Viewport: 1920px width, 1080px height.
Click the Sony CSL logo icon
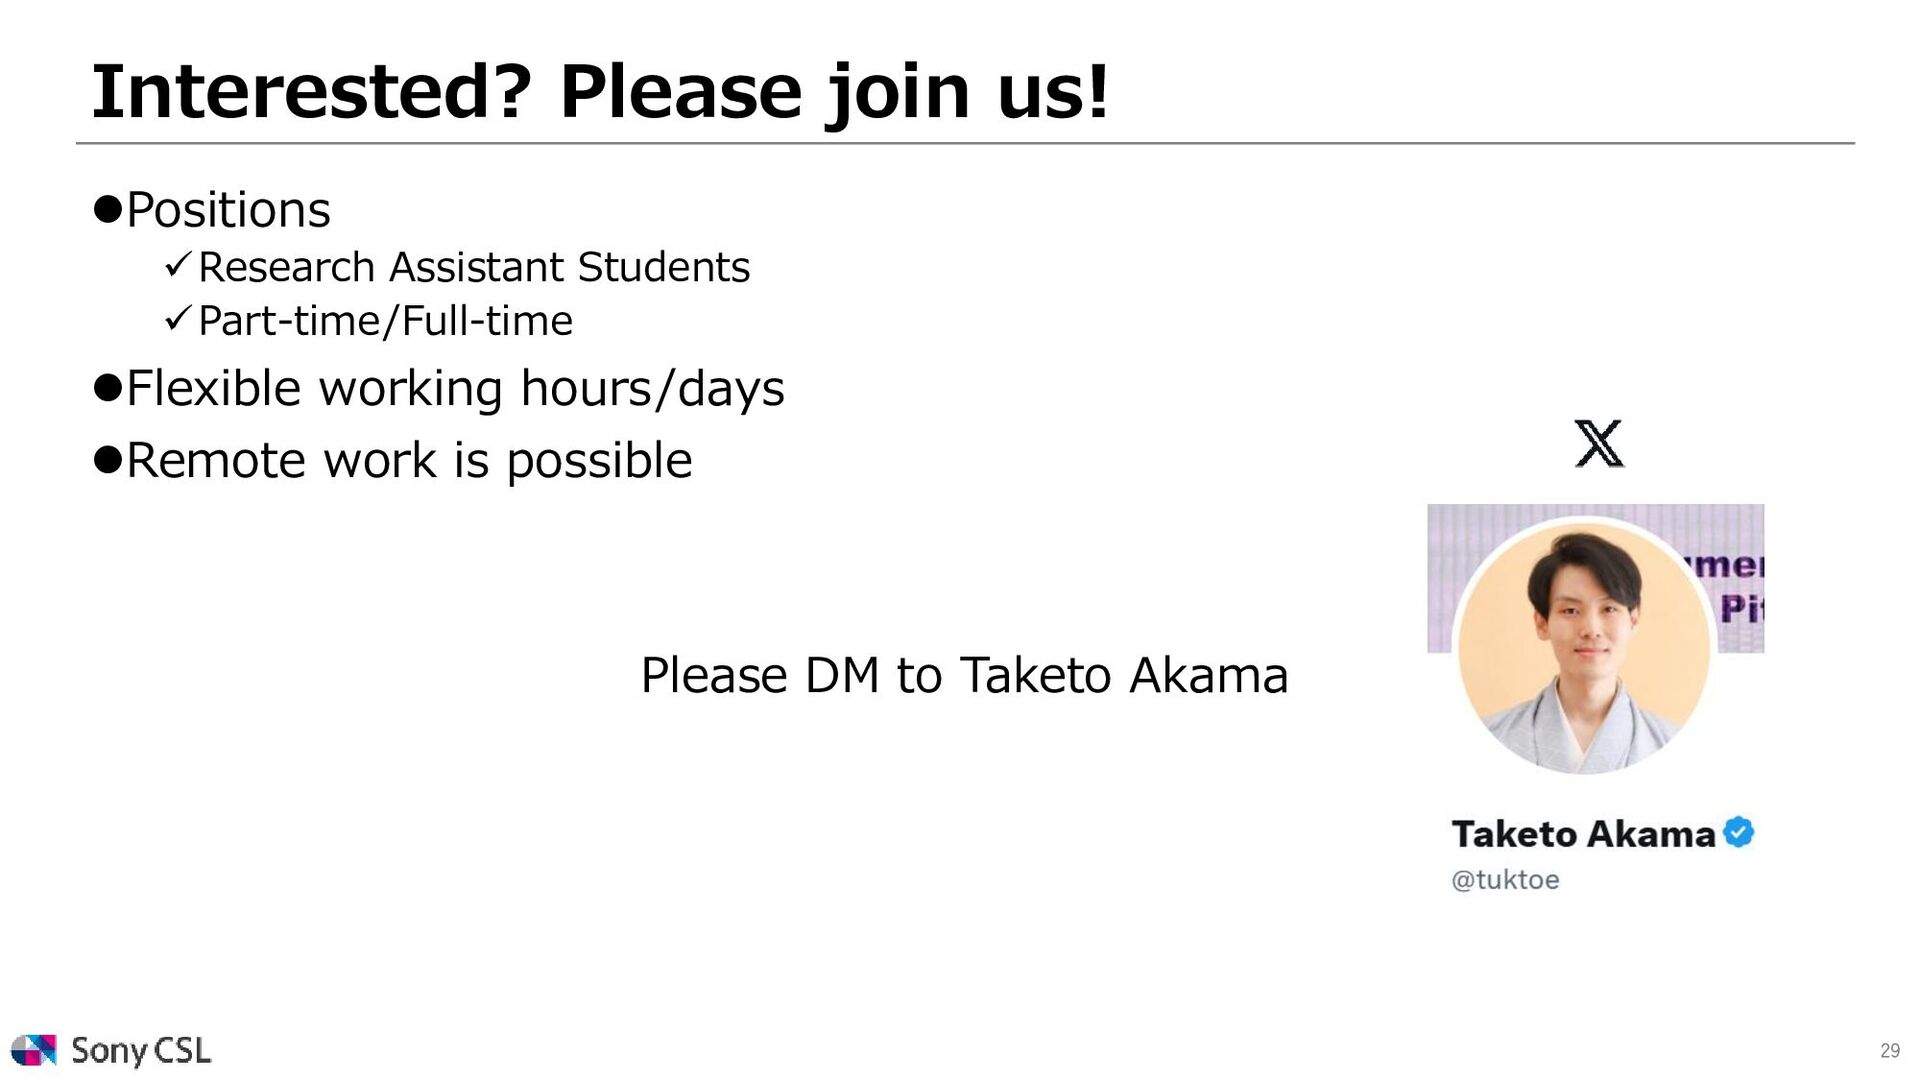pyautogui.click(x=33, y=1050)
